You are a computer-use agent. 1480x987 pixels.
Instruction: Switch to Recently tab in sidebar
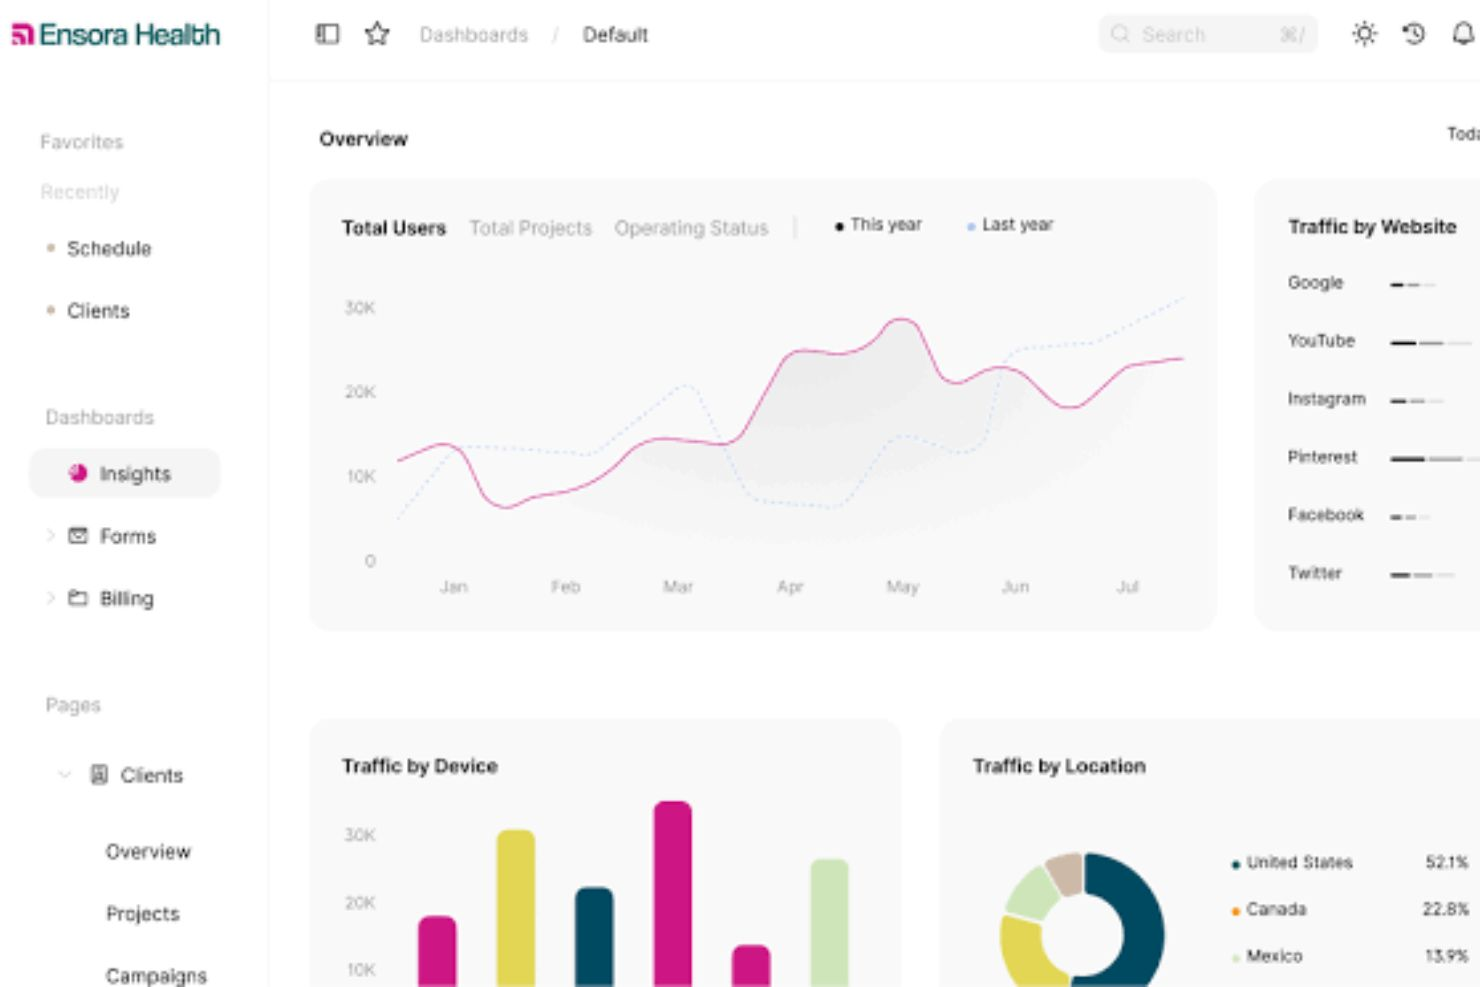click(79, 191)
